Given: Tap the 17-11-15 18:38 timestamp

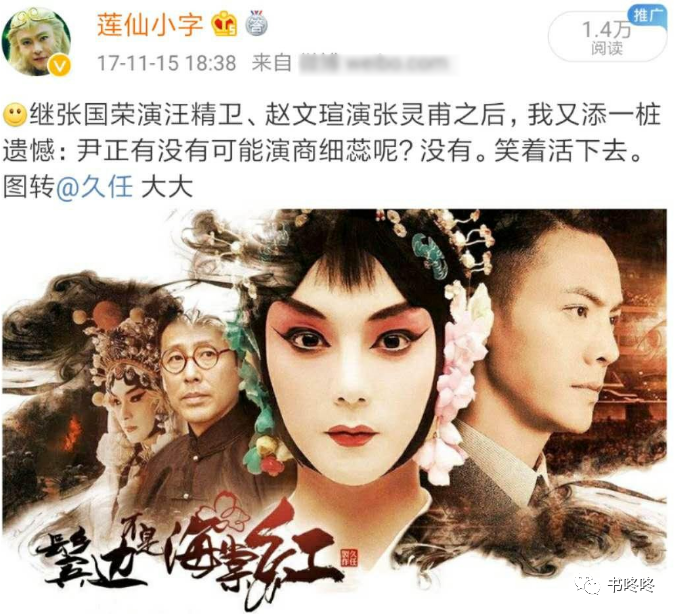Looking at the screenshot, I should (167, 63).
